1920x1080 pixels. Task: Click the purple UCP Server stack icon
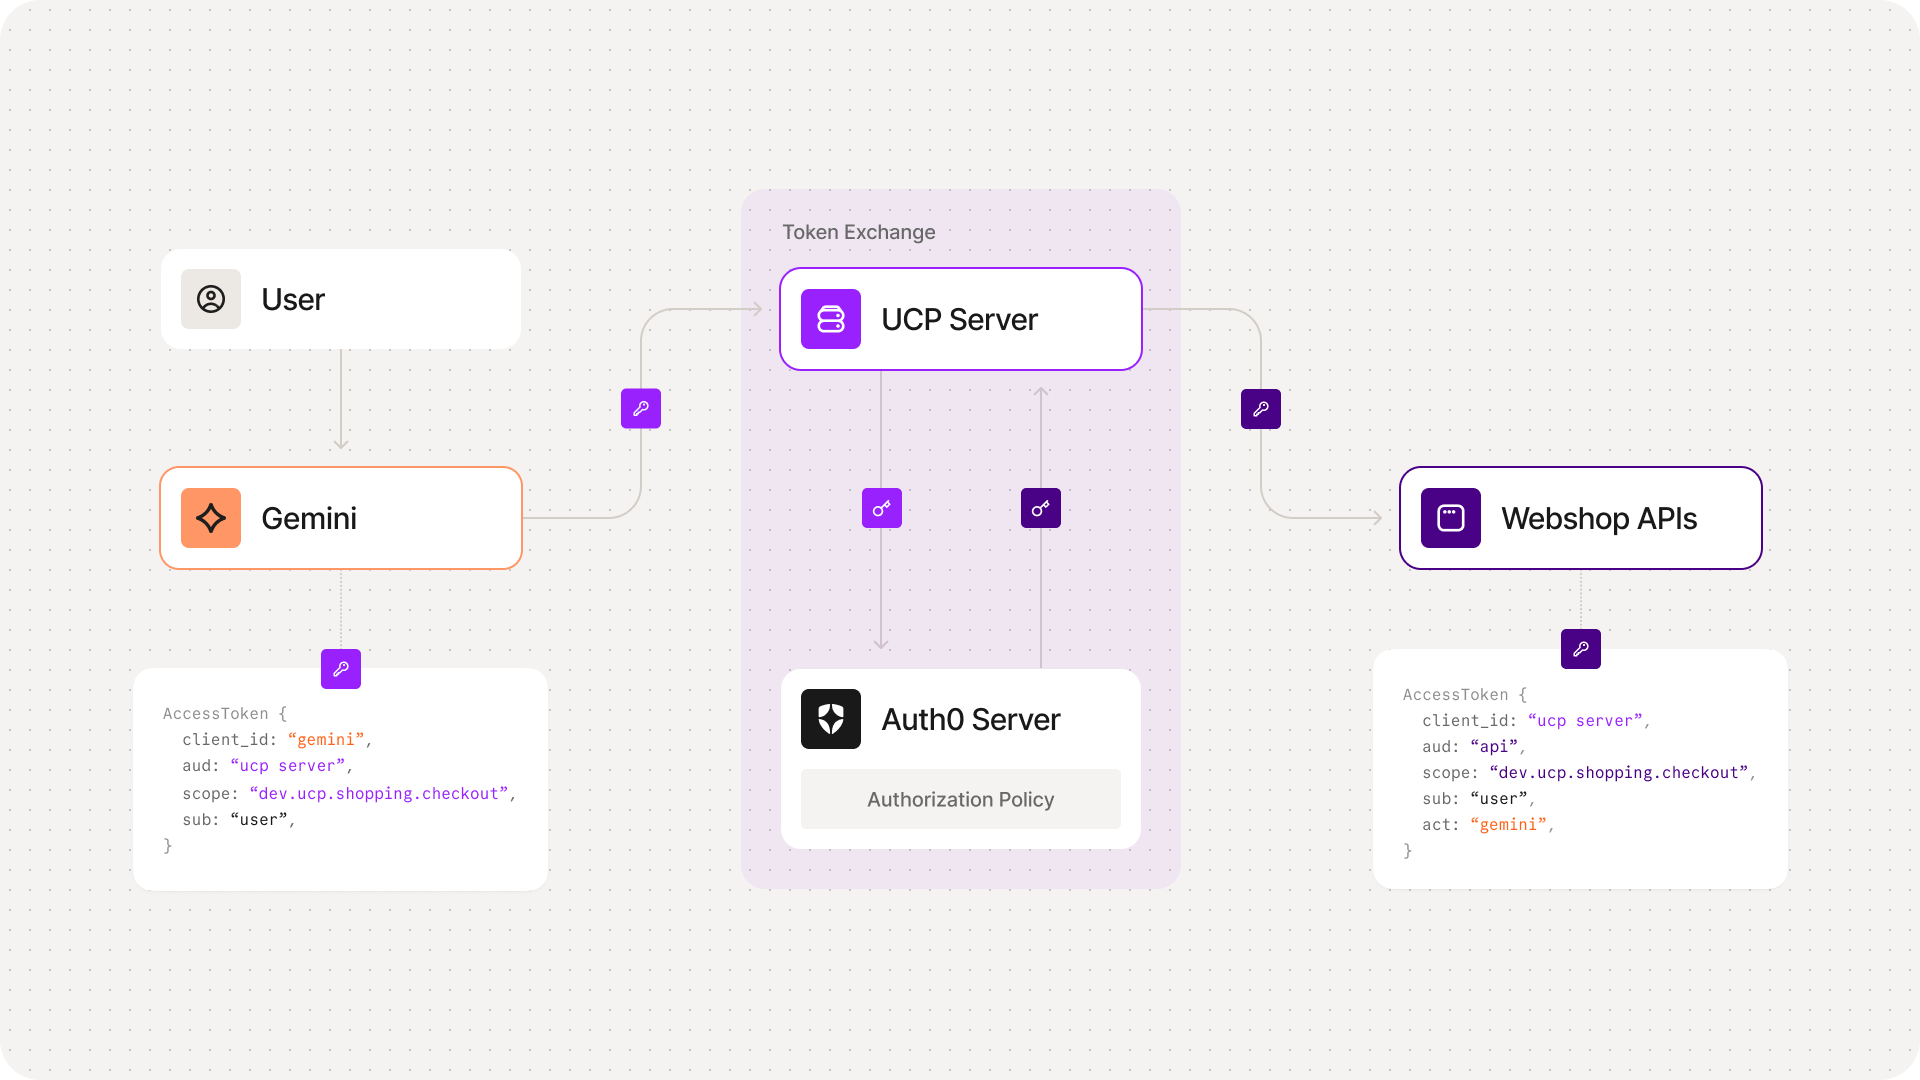[831, 319]
